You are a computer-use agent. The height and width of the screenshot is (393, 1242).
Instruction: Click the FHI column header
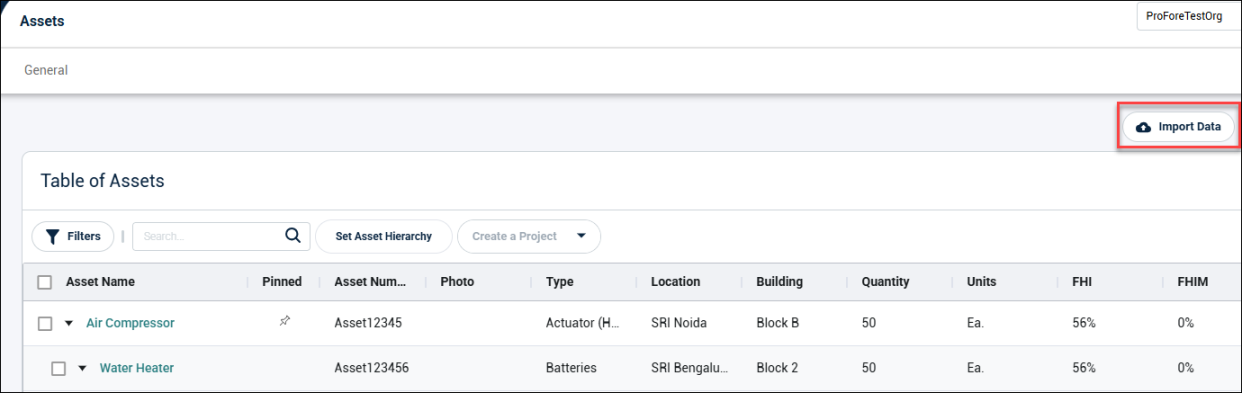(1082, 282)
